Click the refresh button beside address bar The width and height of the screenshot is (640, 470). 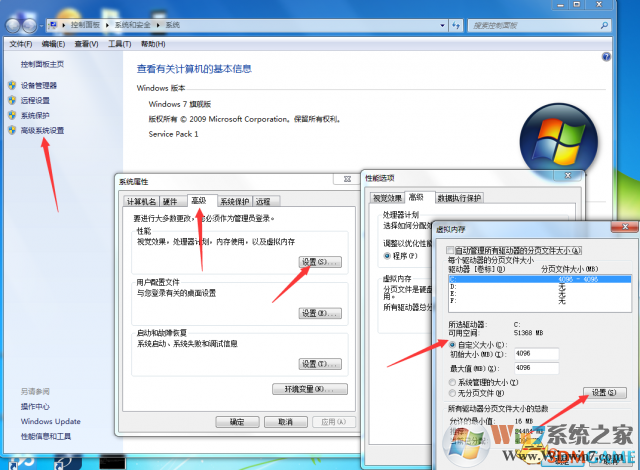tap(456, 25)
